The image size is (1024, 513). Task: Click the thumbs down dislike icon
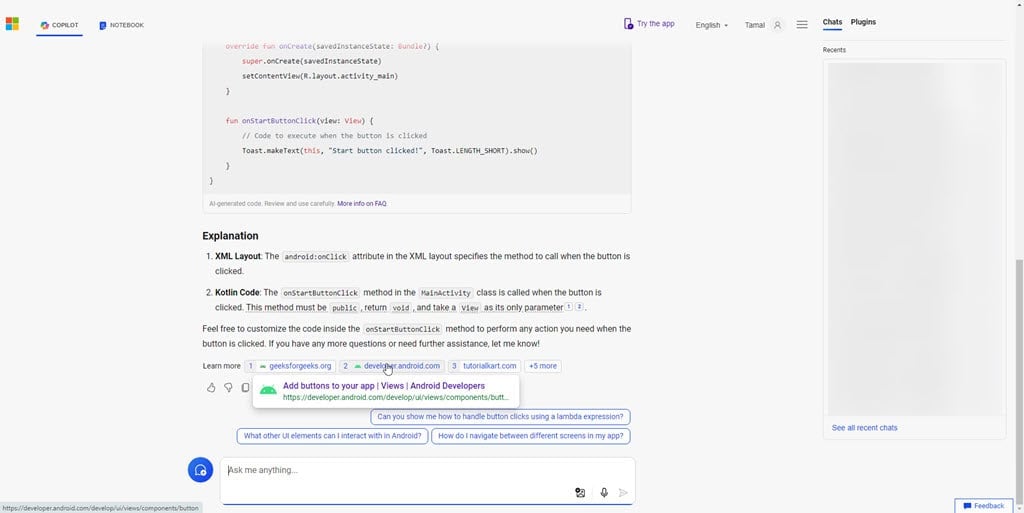pyautogui.click(x=228, y=388)
